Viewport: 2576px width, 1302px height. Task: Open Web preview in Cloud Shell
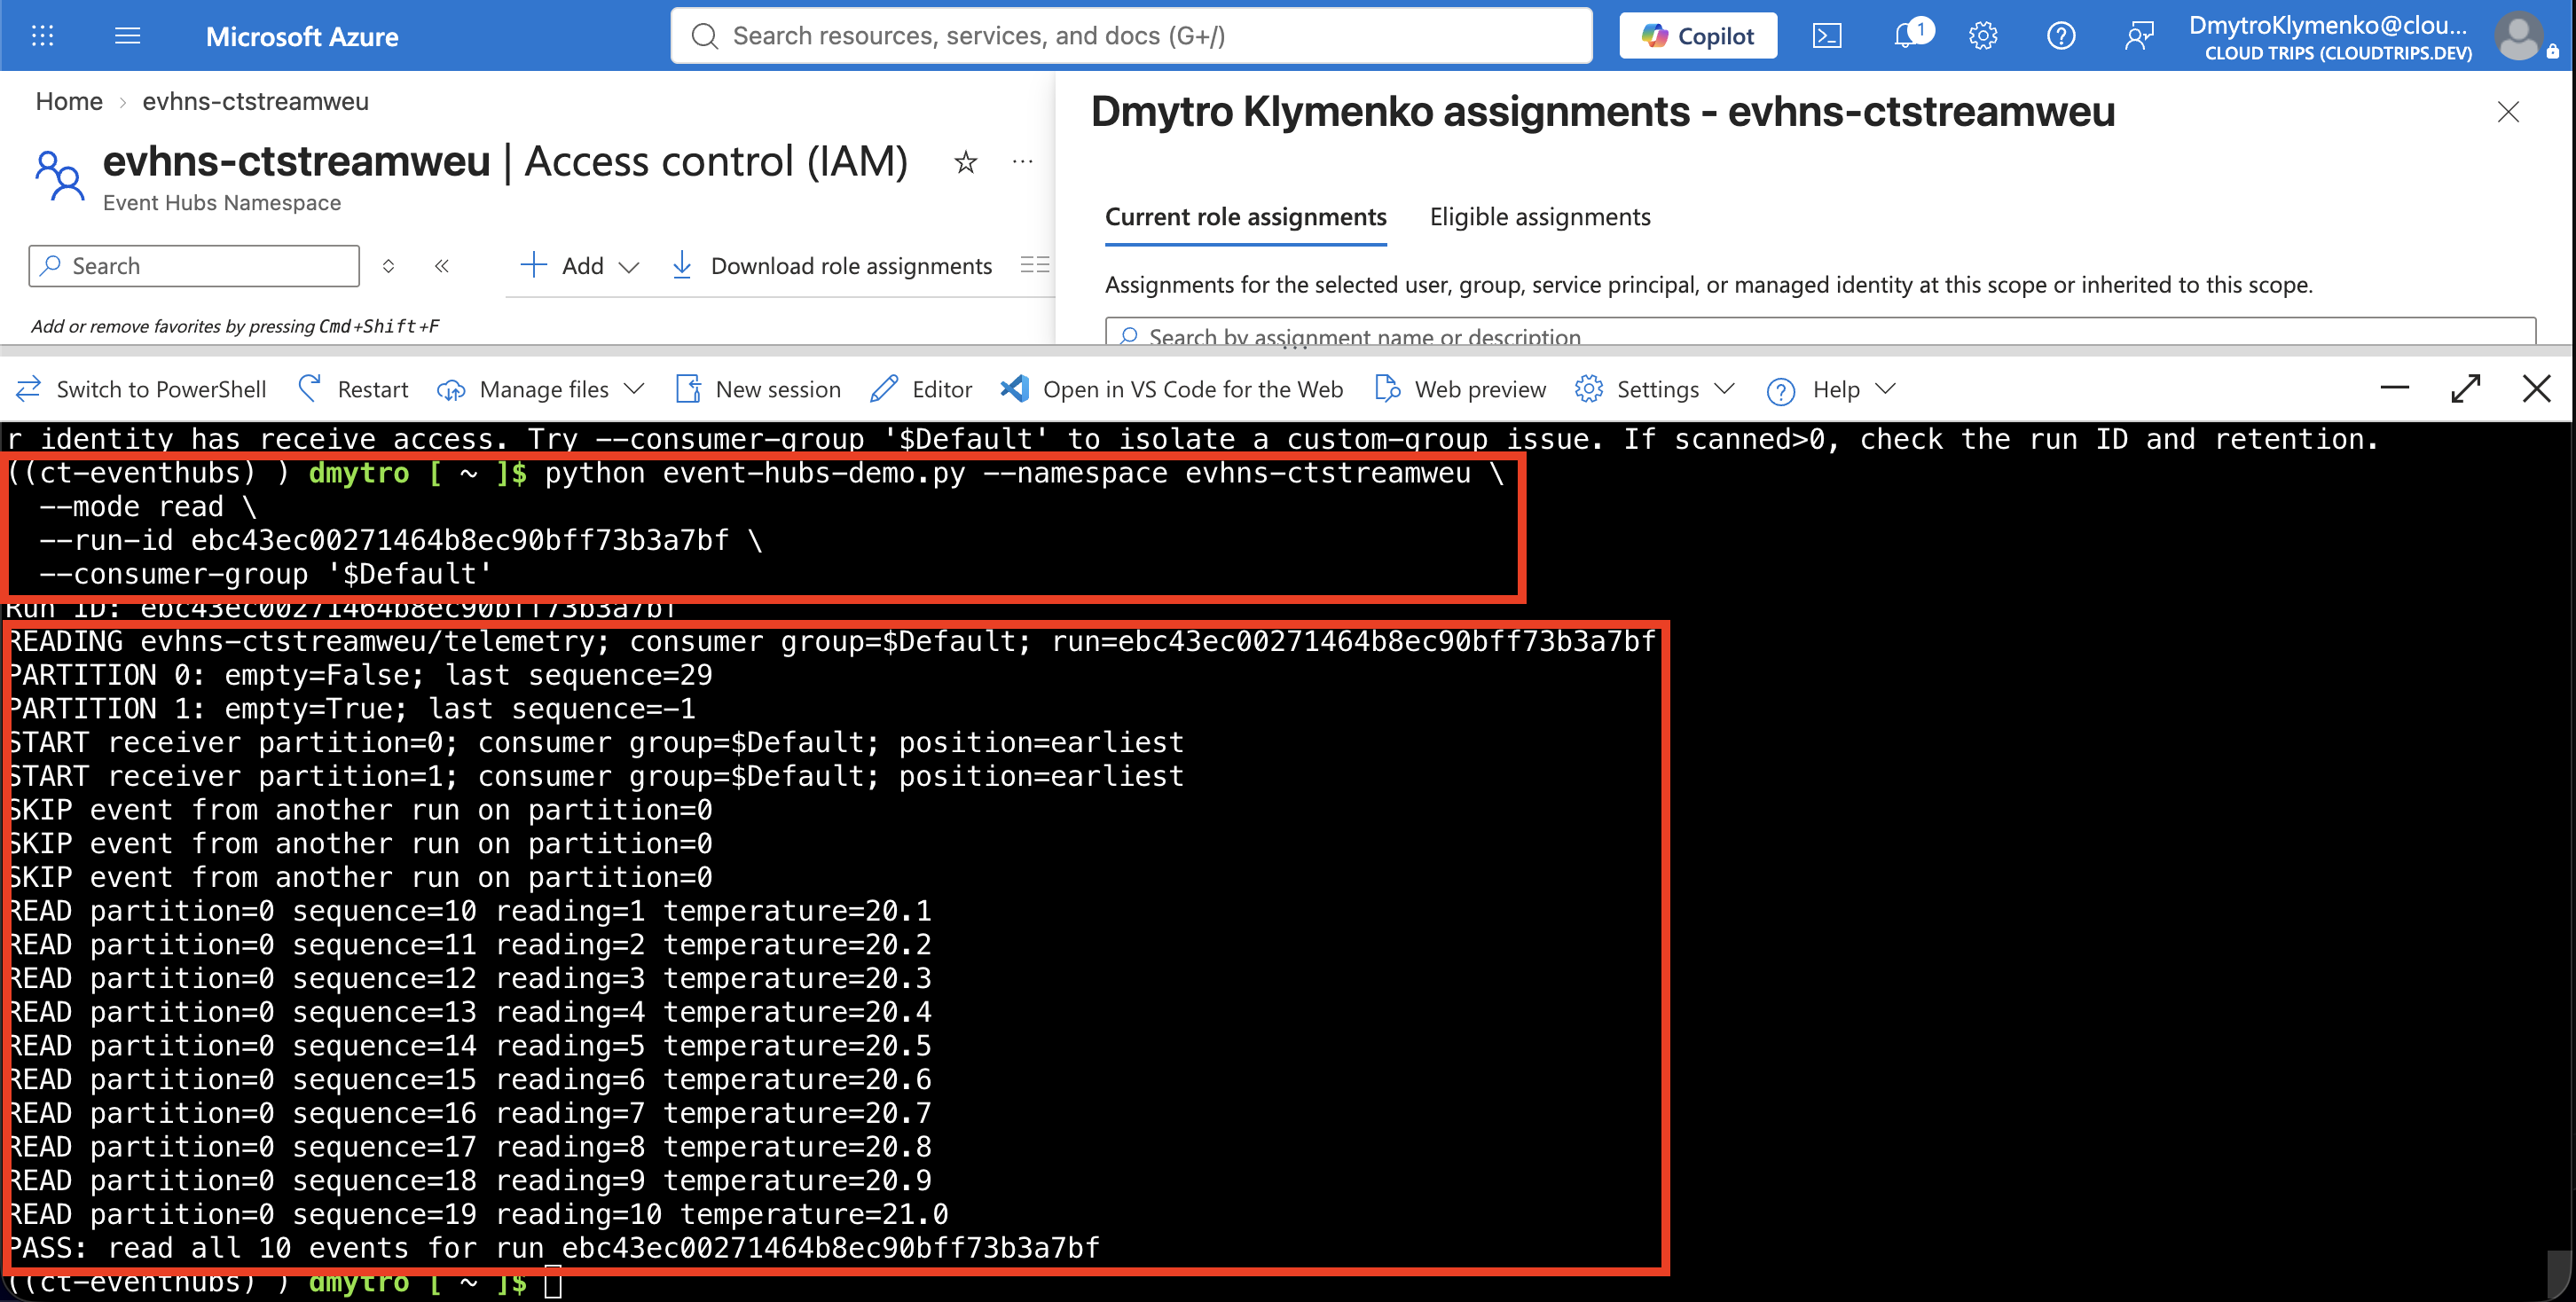click(x=1460, y=389)
